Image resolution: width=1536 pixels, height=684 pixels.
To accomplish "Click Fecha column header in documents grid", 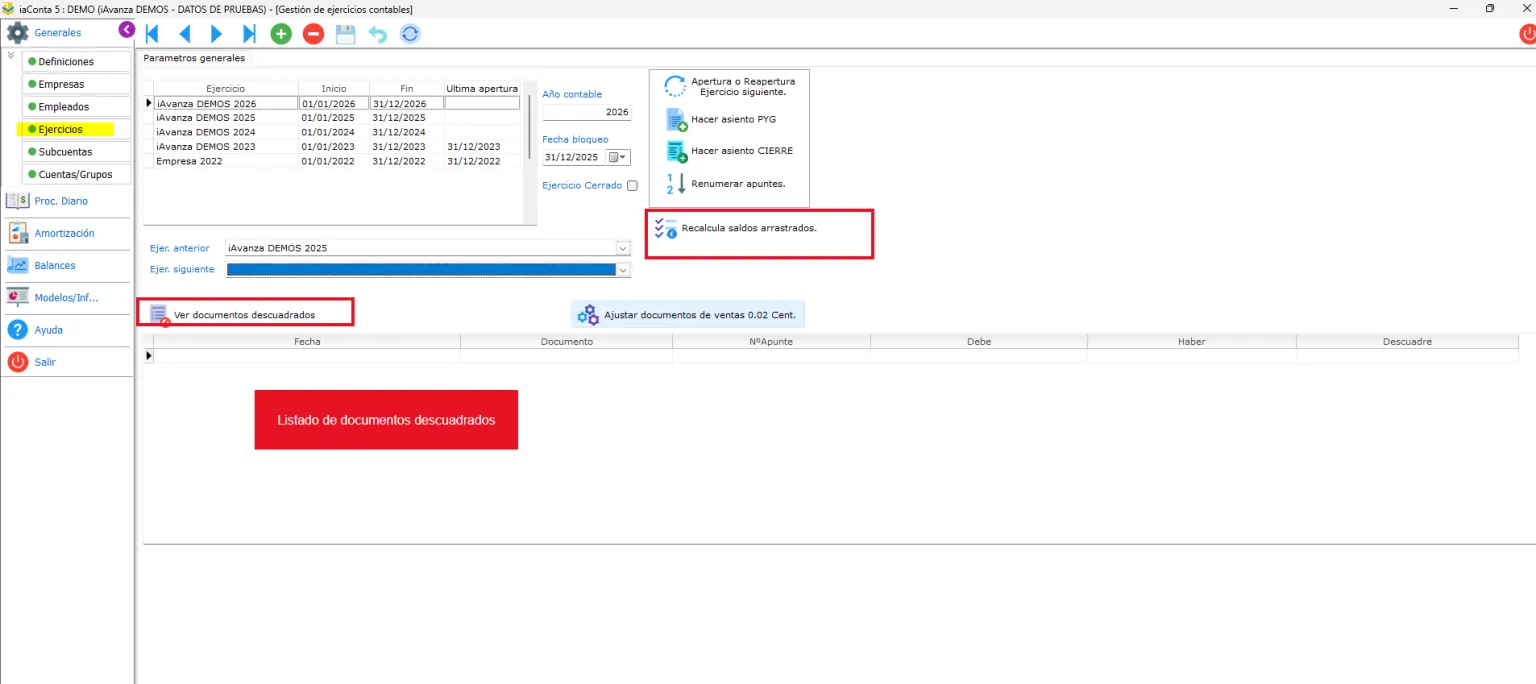I will 307,341.
